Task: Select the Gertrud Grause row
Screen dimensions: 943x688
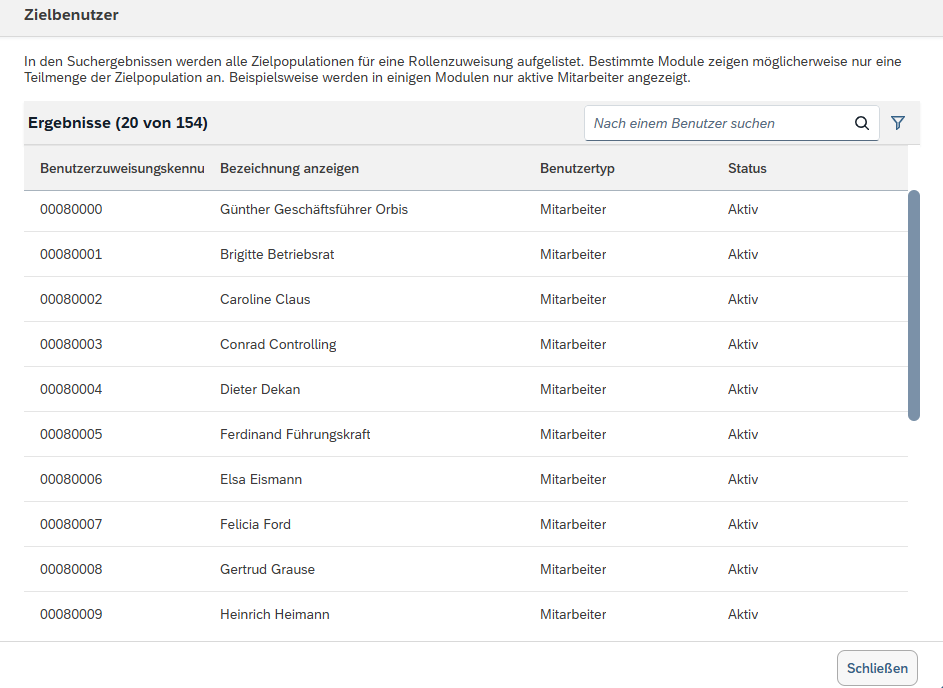Action: (267, 569)
